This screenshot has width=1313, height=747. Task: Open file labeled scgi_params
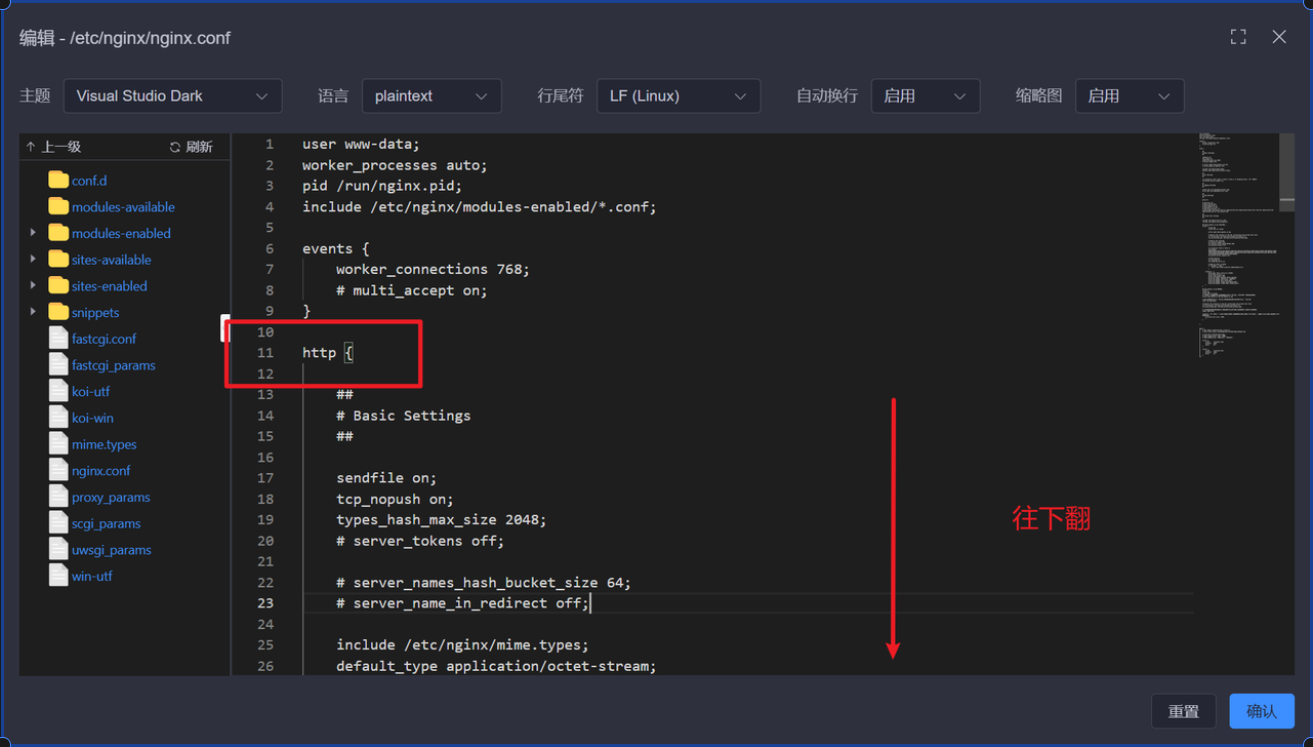[x=106, y=523]
